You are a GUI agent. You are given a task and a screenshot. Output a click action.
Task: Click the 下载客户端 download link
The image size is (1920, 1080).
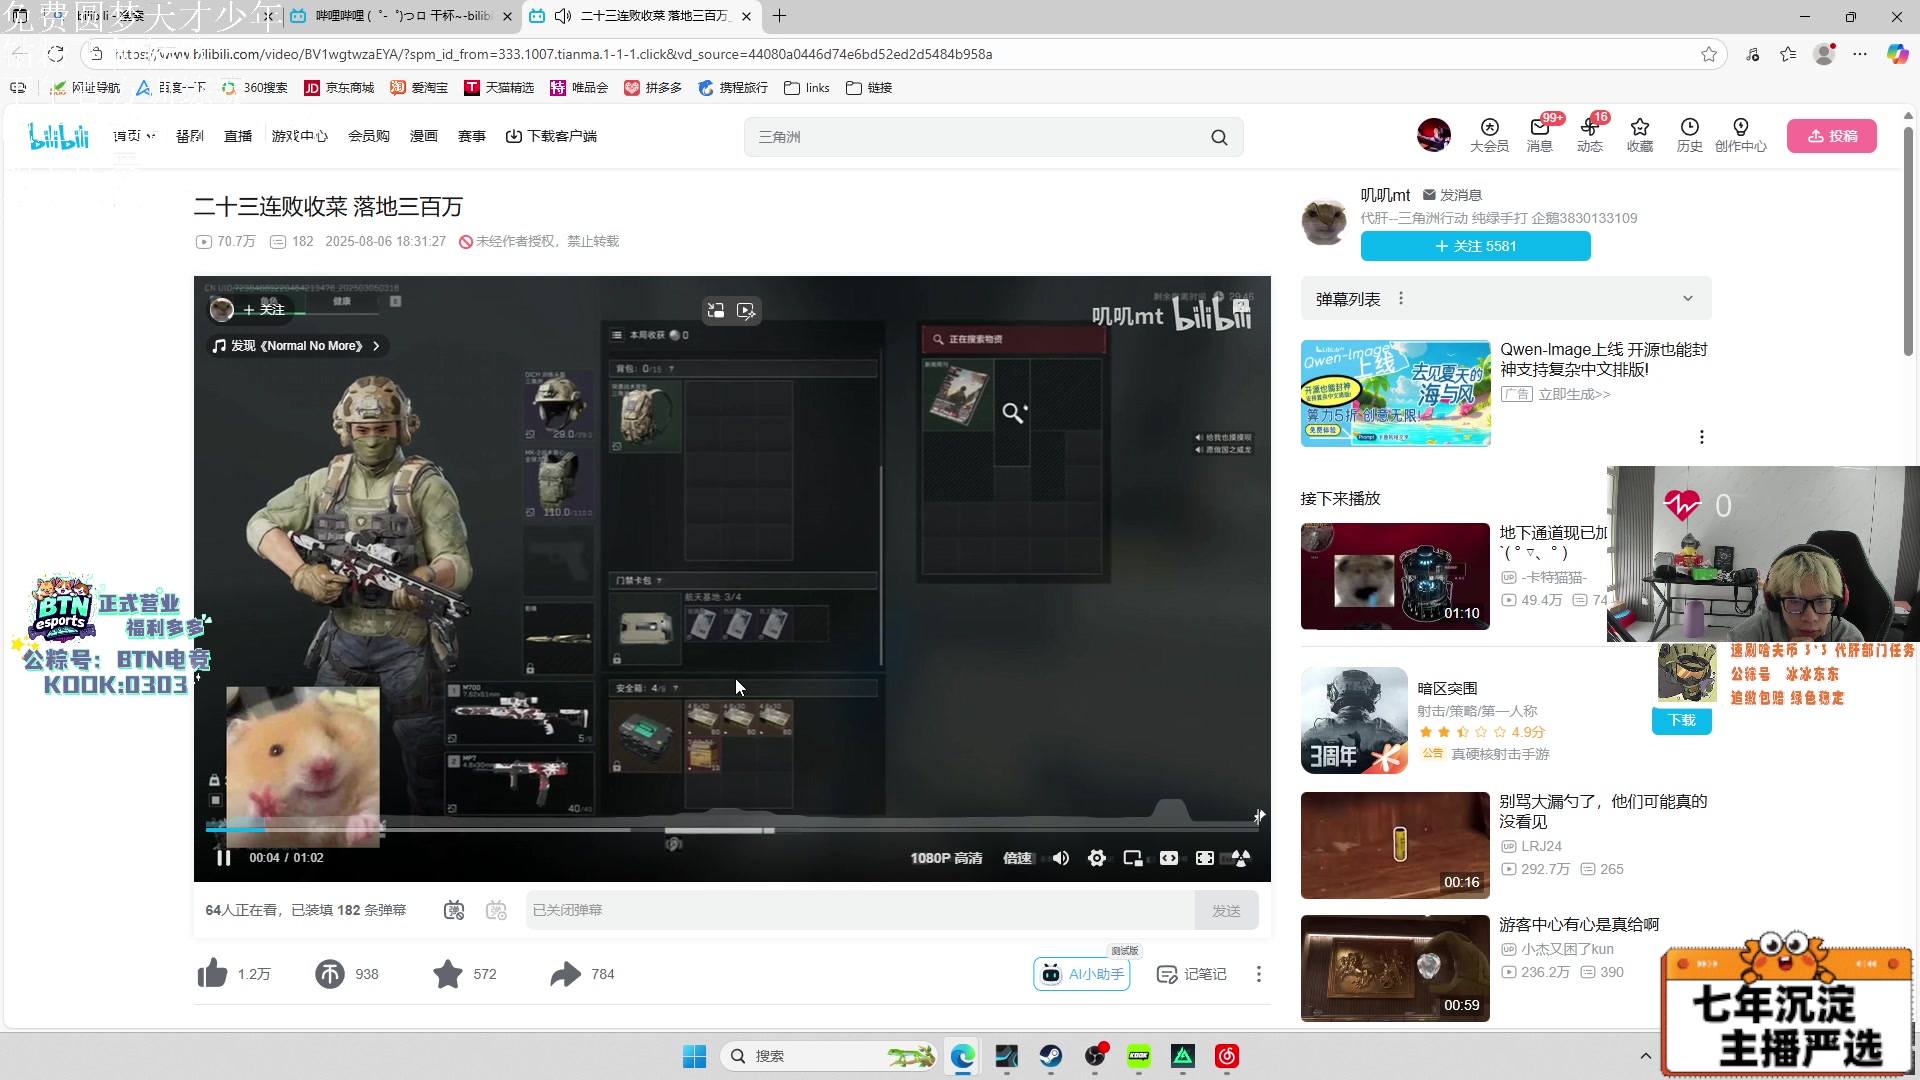coord(551,136)
